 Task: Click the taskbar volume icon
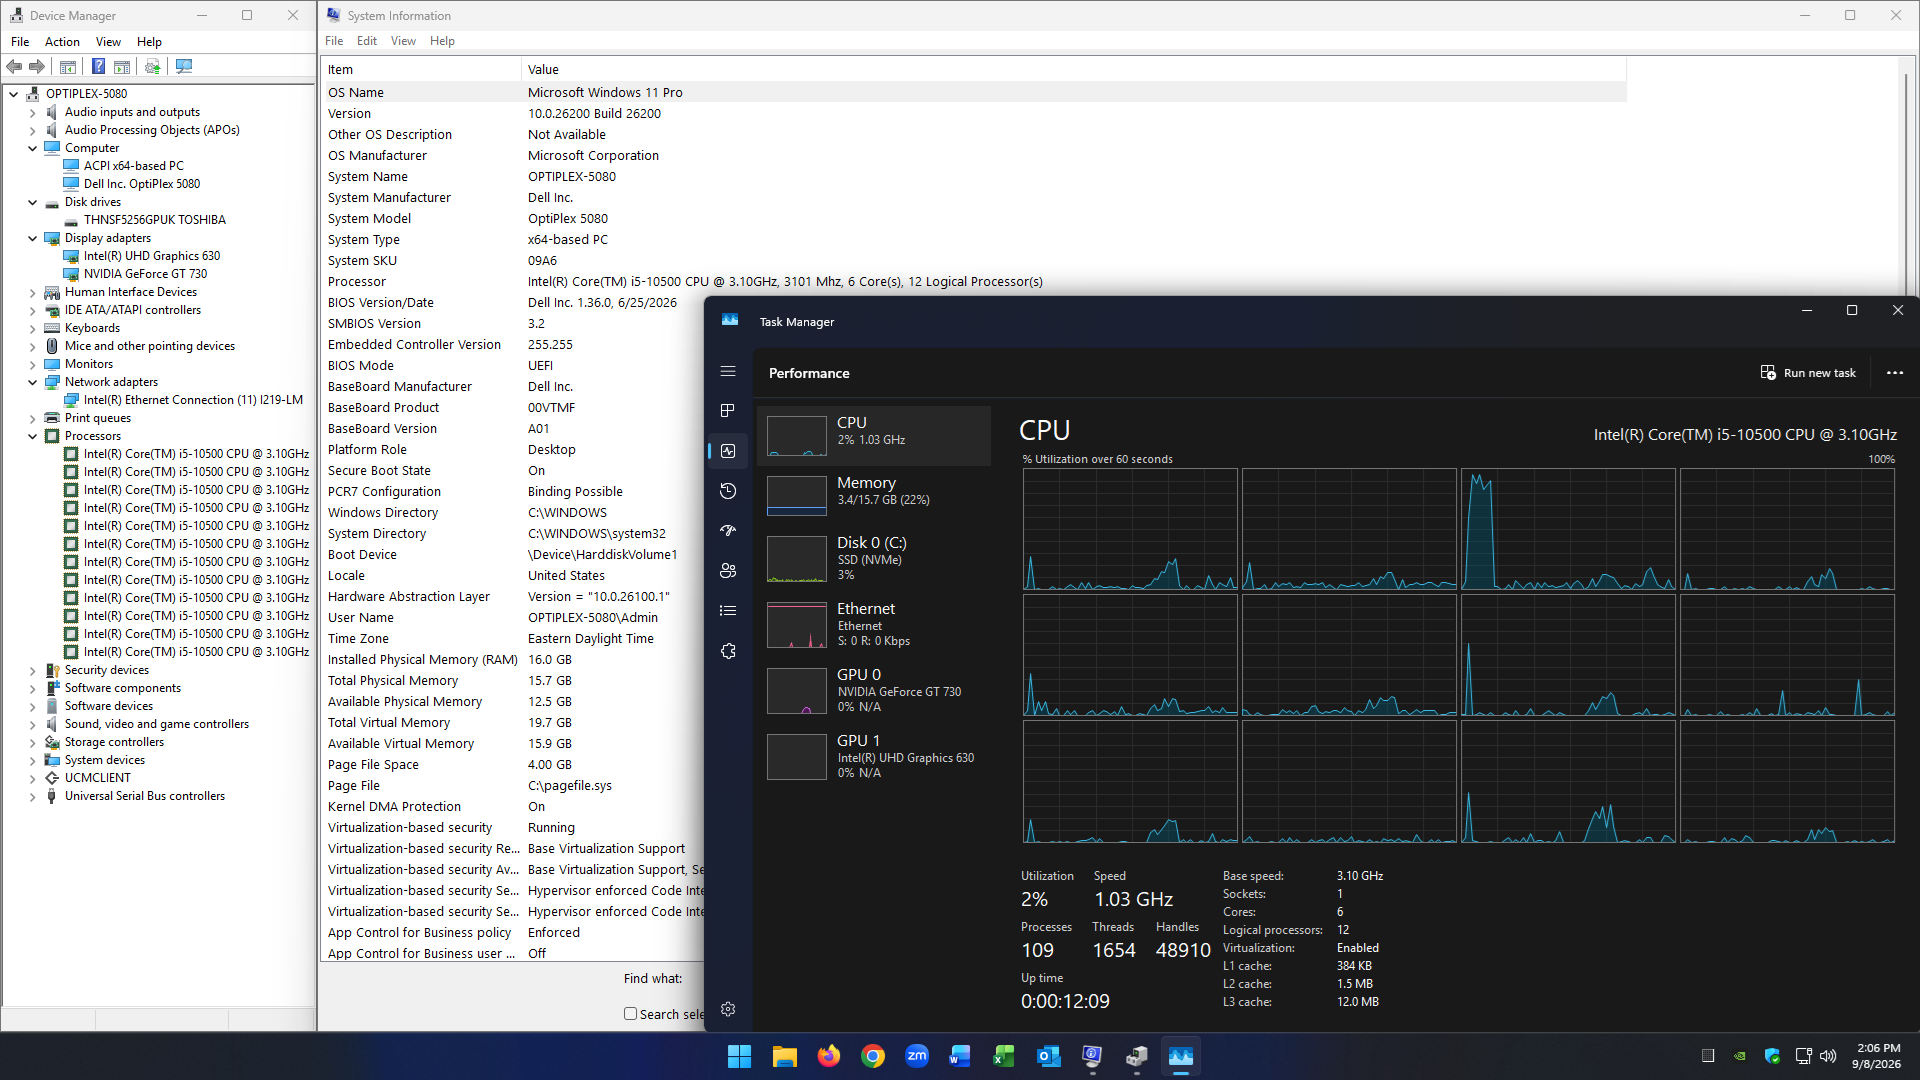tap(1829, 1056)
